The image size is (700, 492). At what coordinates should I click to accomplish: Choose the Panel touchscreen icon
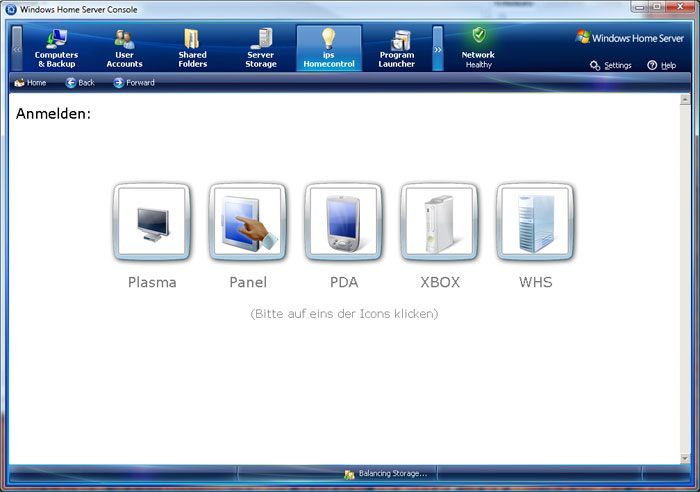tap(248, 221)
